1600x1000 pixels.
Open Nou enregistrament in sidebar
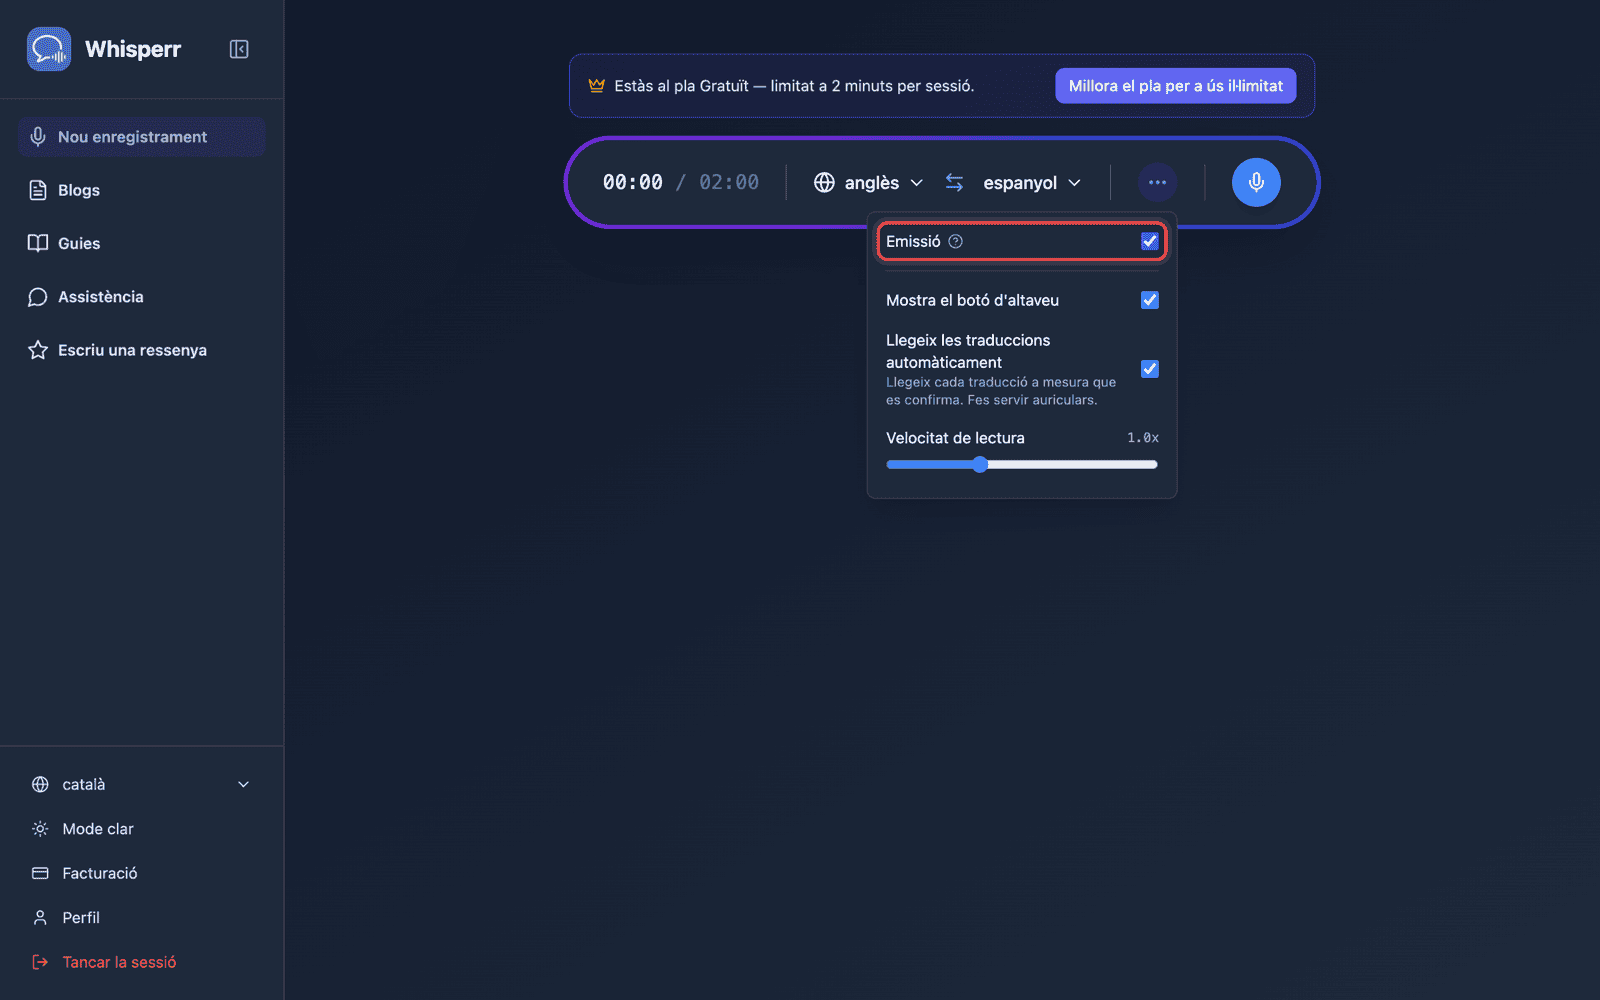tap(141, 137)
